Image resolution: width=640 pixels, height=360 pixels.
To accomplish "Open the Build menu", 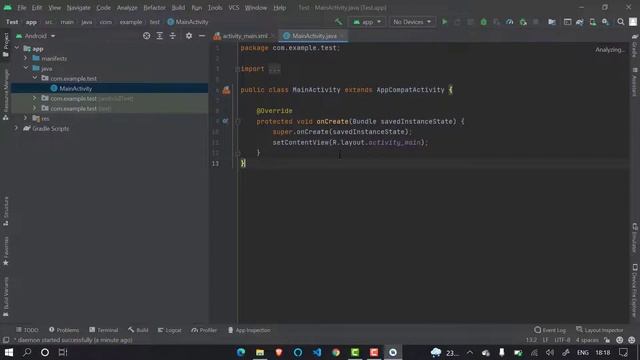I will 178,8.
